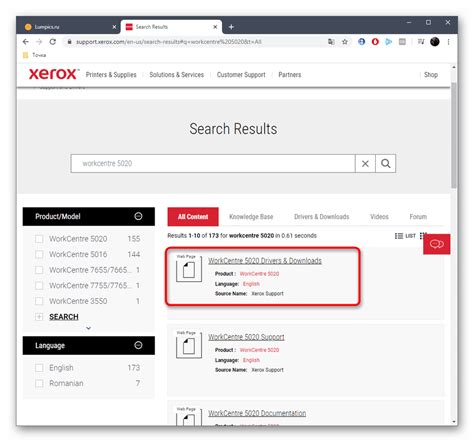The image size is (474, 442).
Task: Collapse the Language filter panel
Action: pyautogui.click(x=138, y=345)
